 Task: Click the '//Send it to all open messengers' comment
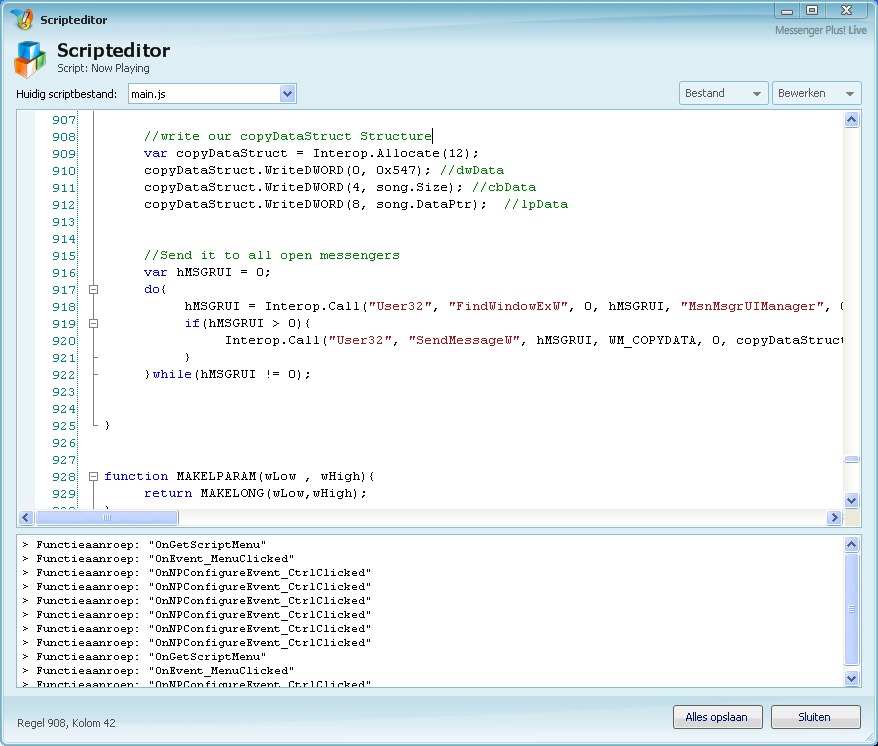(272, 255)
